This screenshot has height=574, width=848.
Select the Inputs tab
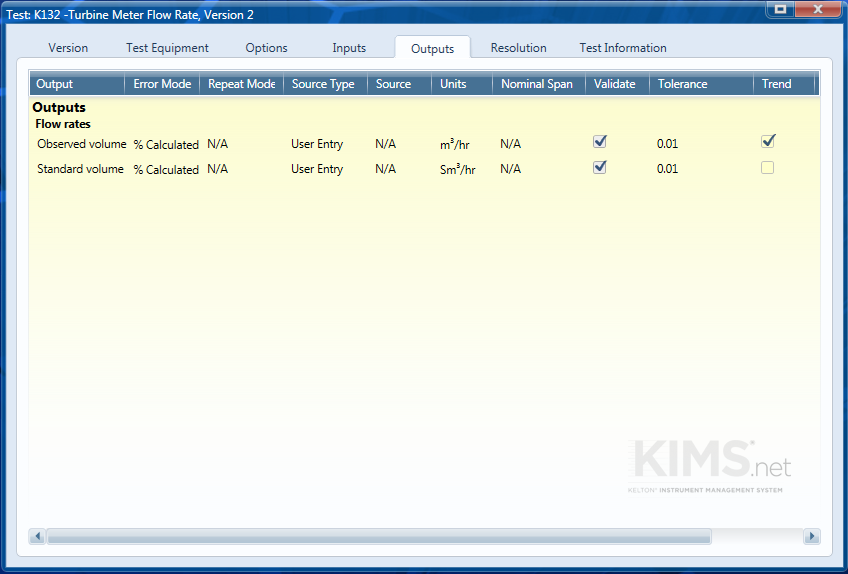[349, 48]
